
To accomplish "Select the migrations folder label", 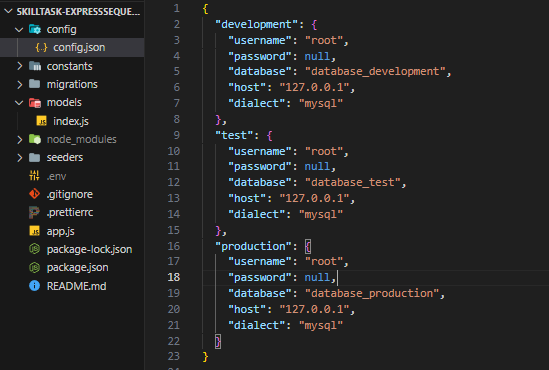I will (72, 84).
